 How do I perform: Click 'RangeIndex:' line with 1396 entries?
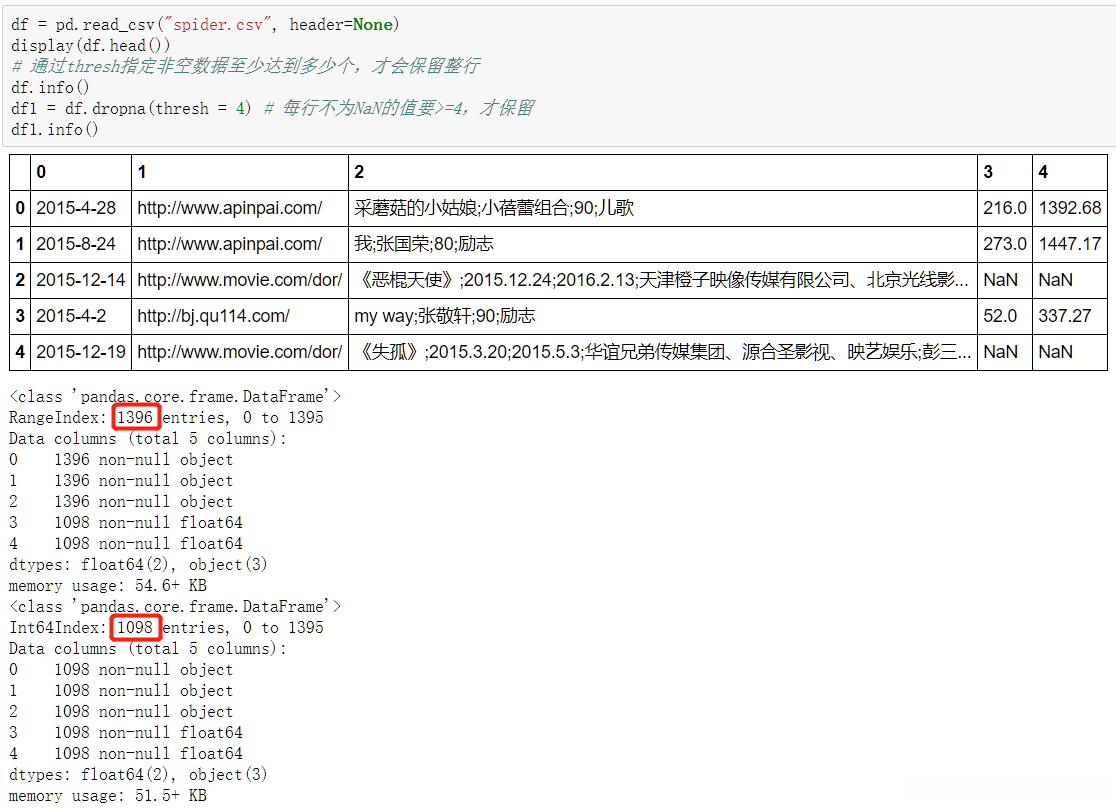[x=166, y=417]
